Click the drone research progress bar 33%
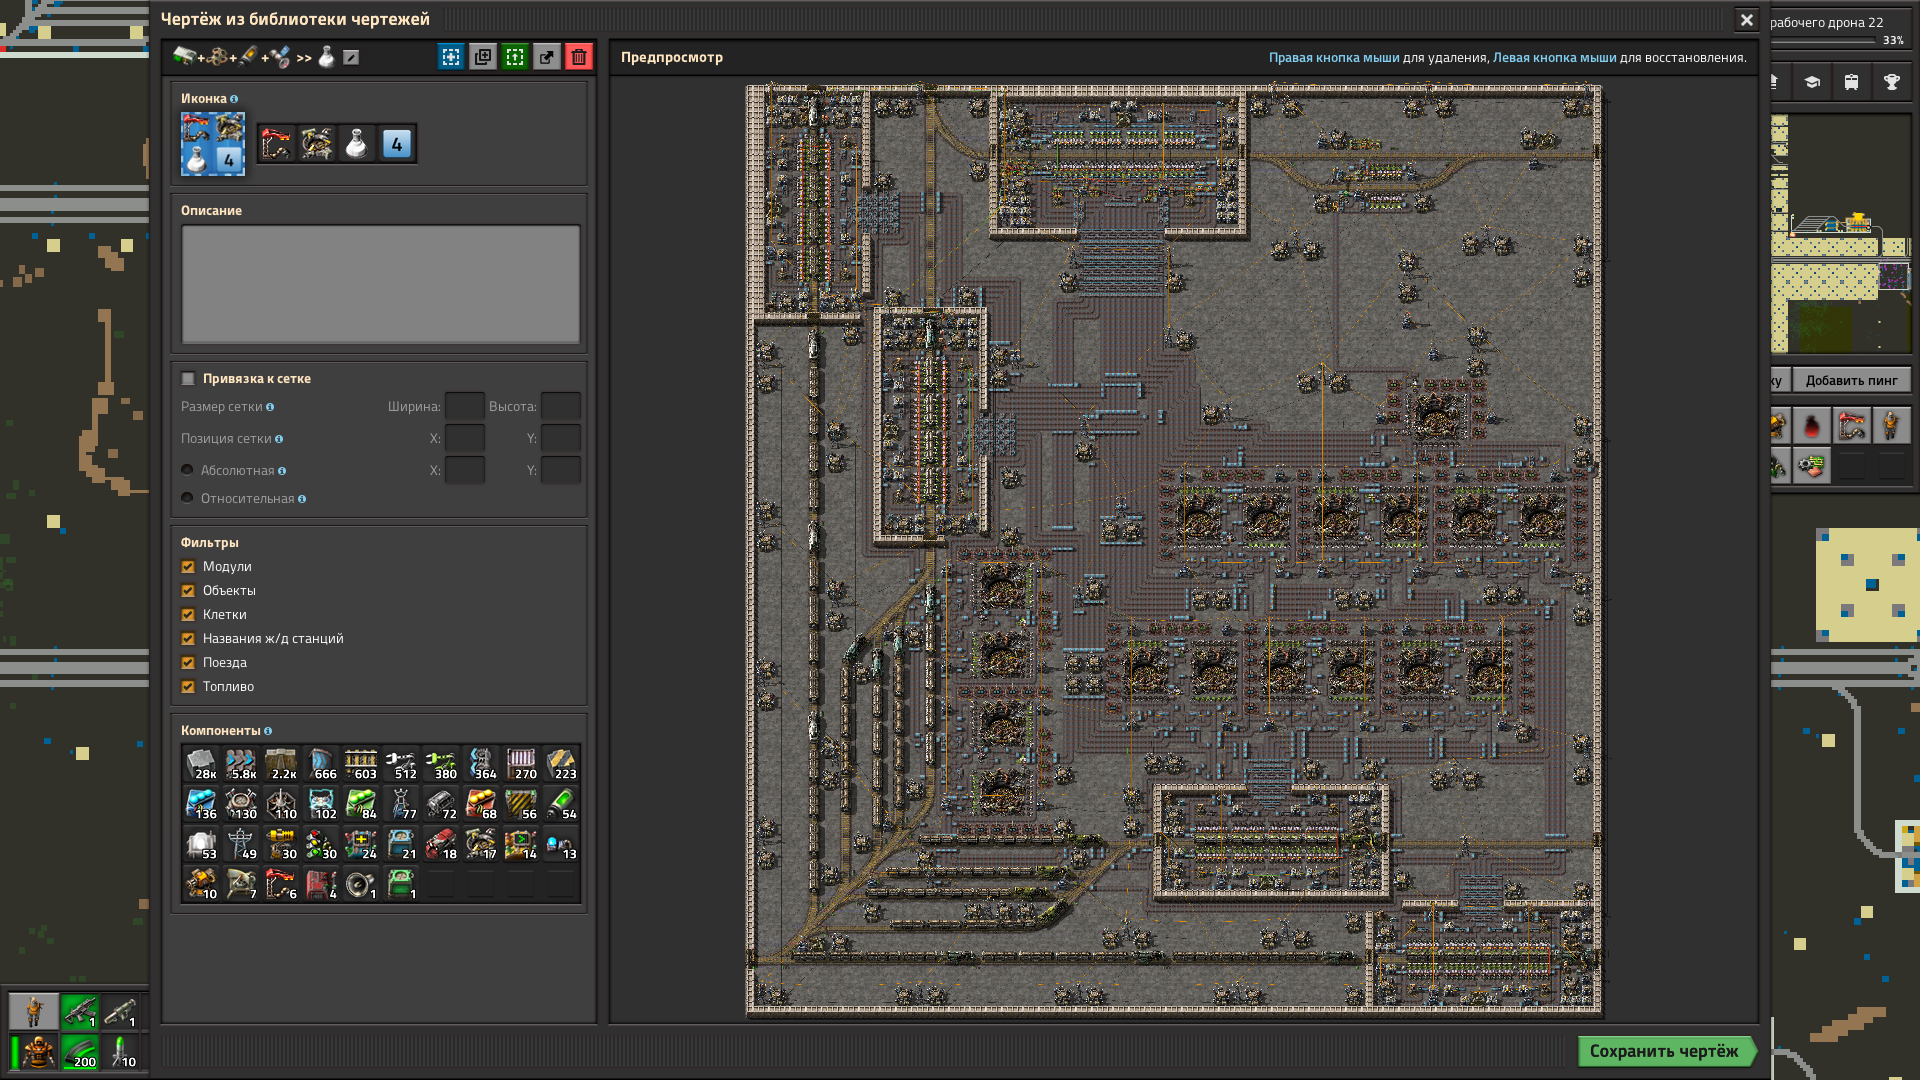Viewport: 1920px width, 1080px height. coord(1822,41)
